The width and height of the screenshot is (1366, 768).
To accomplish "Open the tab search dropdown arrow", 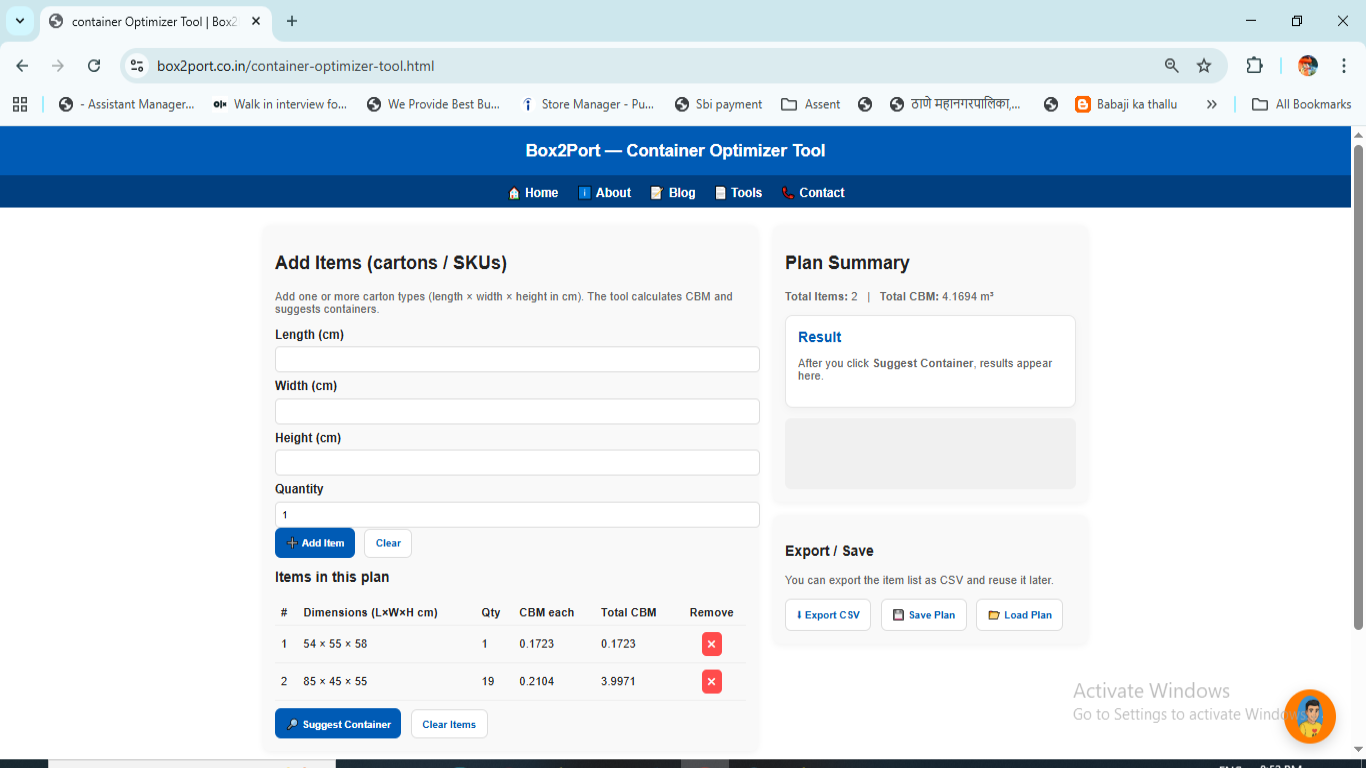I will tap(19, 21).
